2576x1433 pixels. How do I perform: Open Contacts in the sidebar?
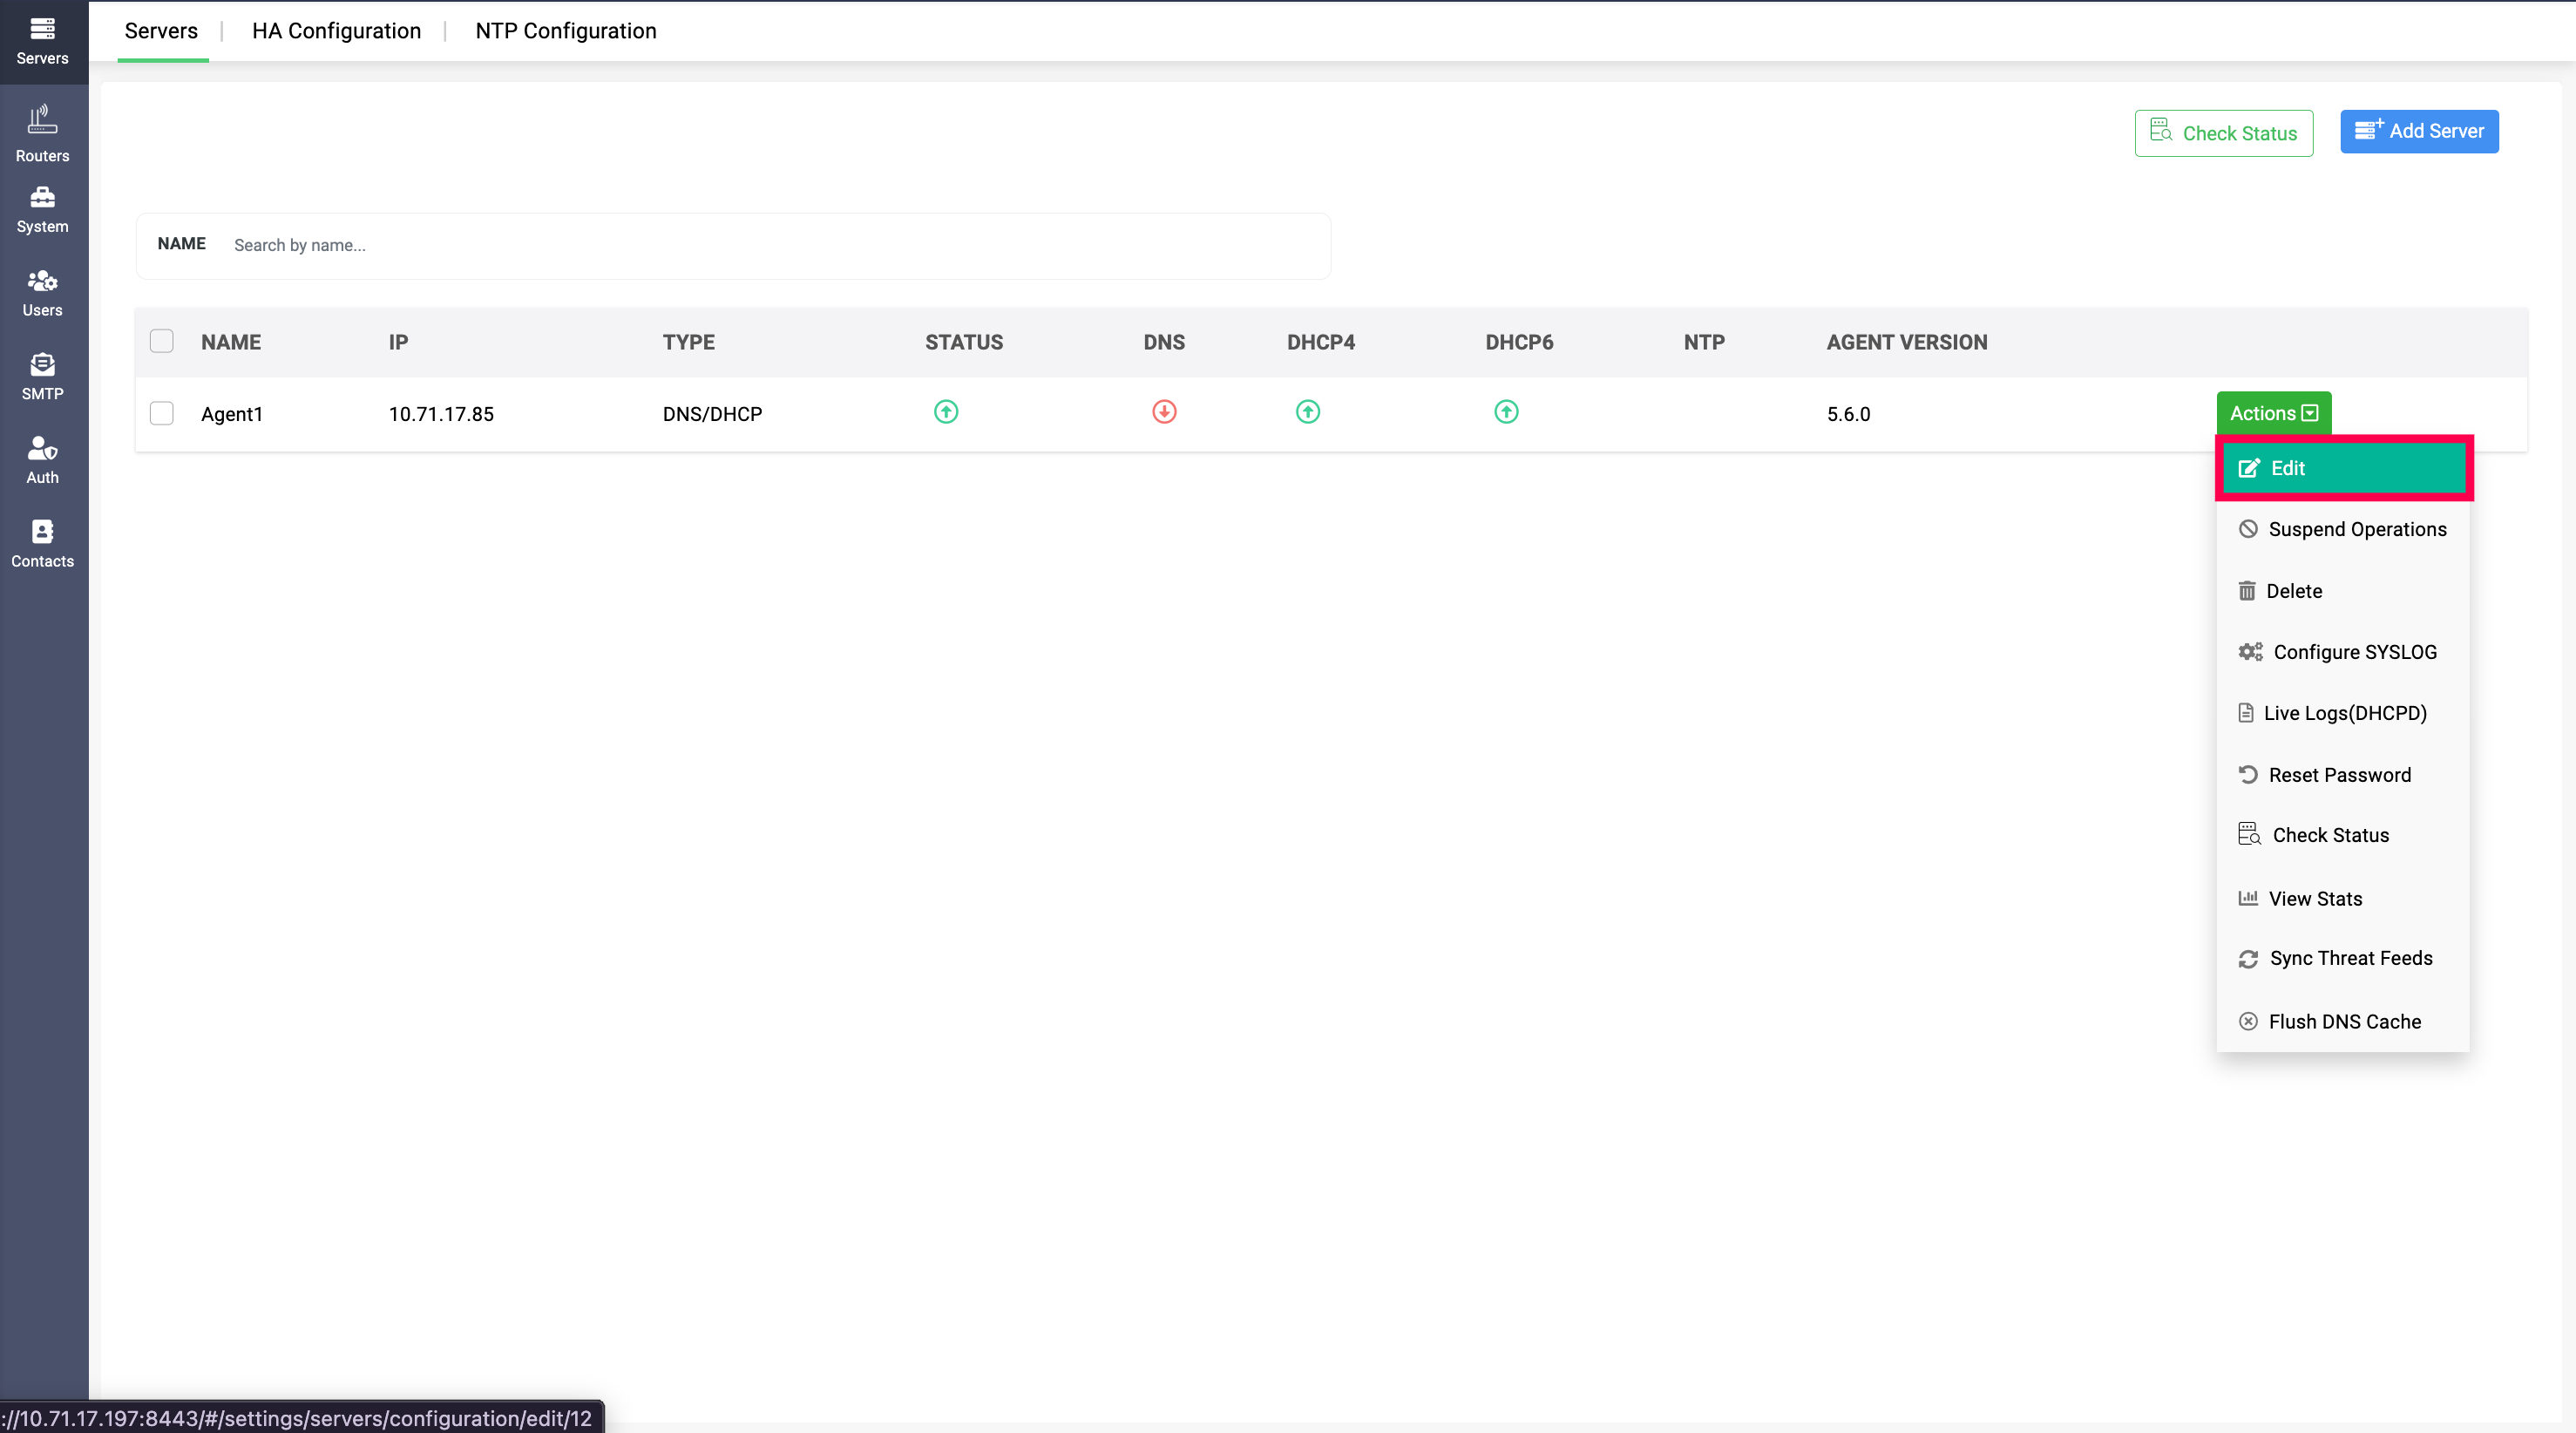pos(42,544)
